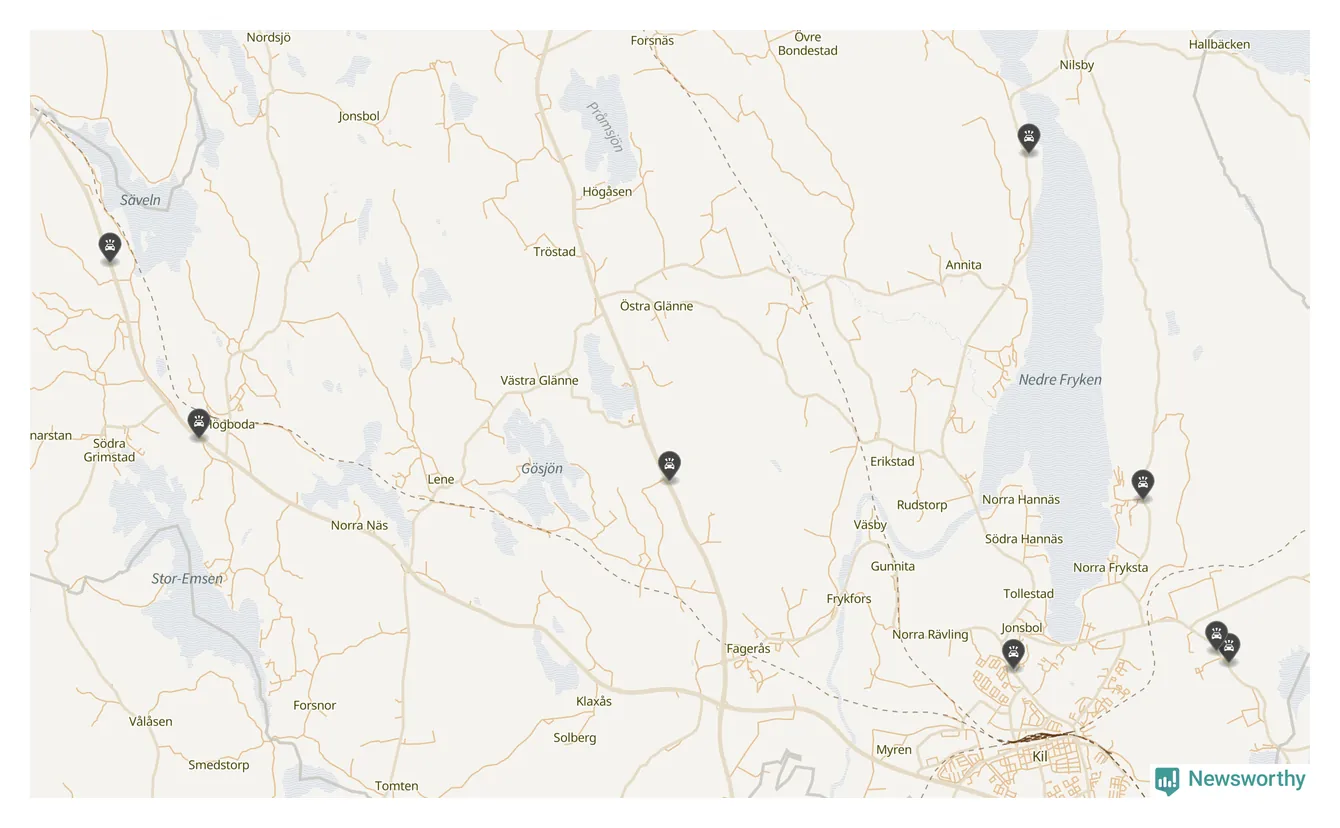Image resolution: width=1340 pixels, height=828 pixels.
Task: Open the accident marker below Jonsbol near Kil
Action: point(1014,654)
